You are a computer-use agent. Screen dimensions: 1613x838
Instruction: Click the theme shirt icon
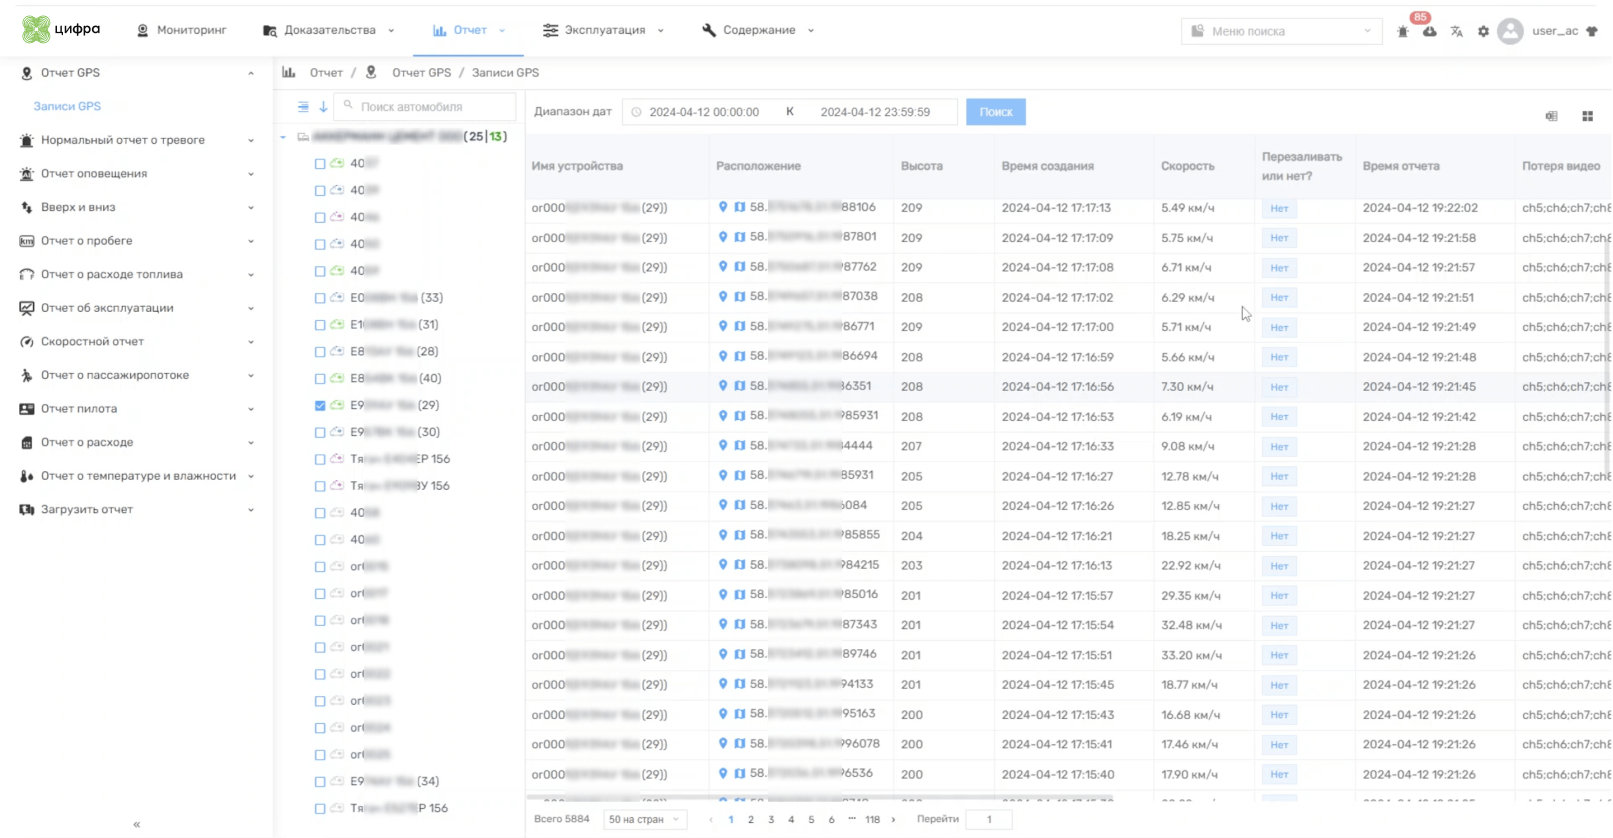[x=1592, y=31]
